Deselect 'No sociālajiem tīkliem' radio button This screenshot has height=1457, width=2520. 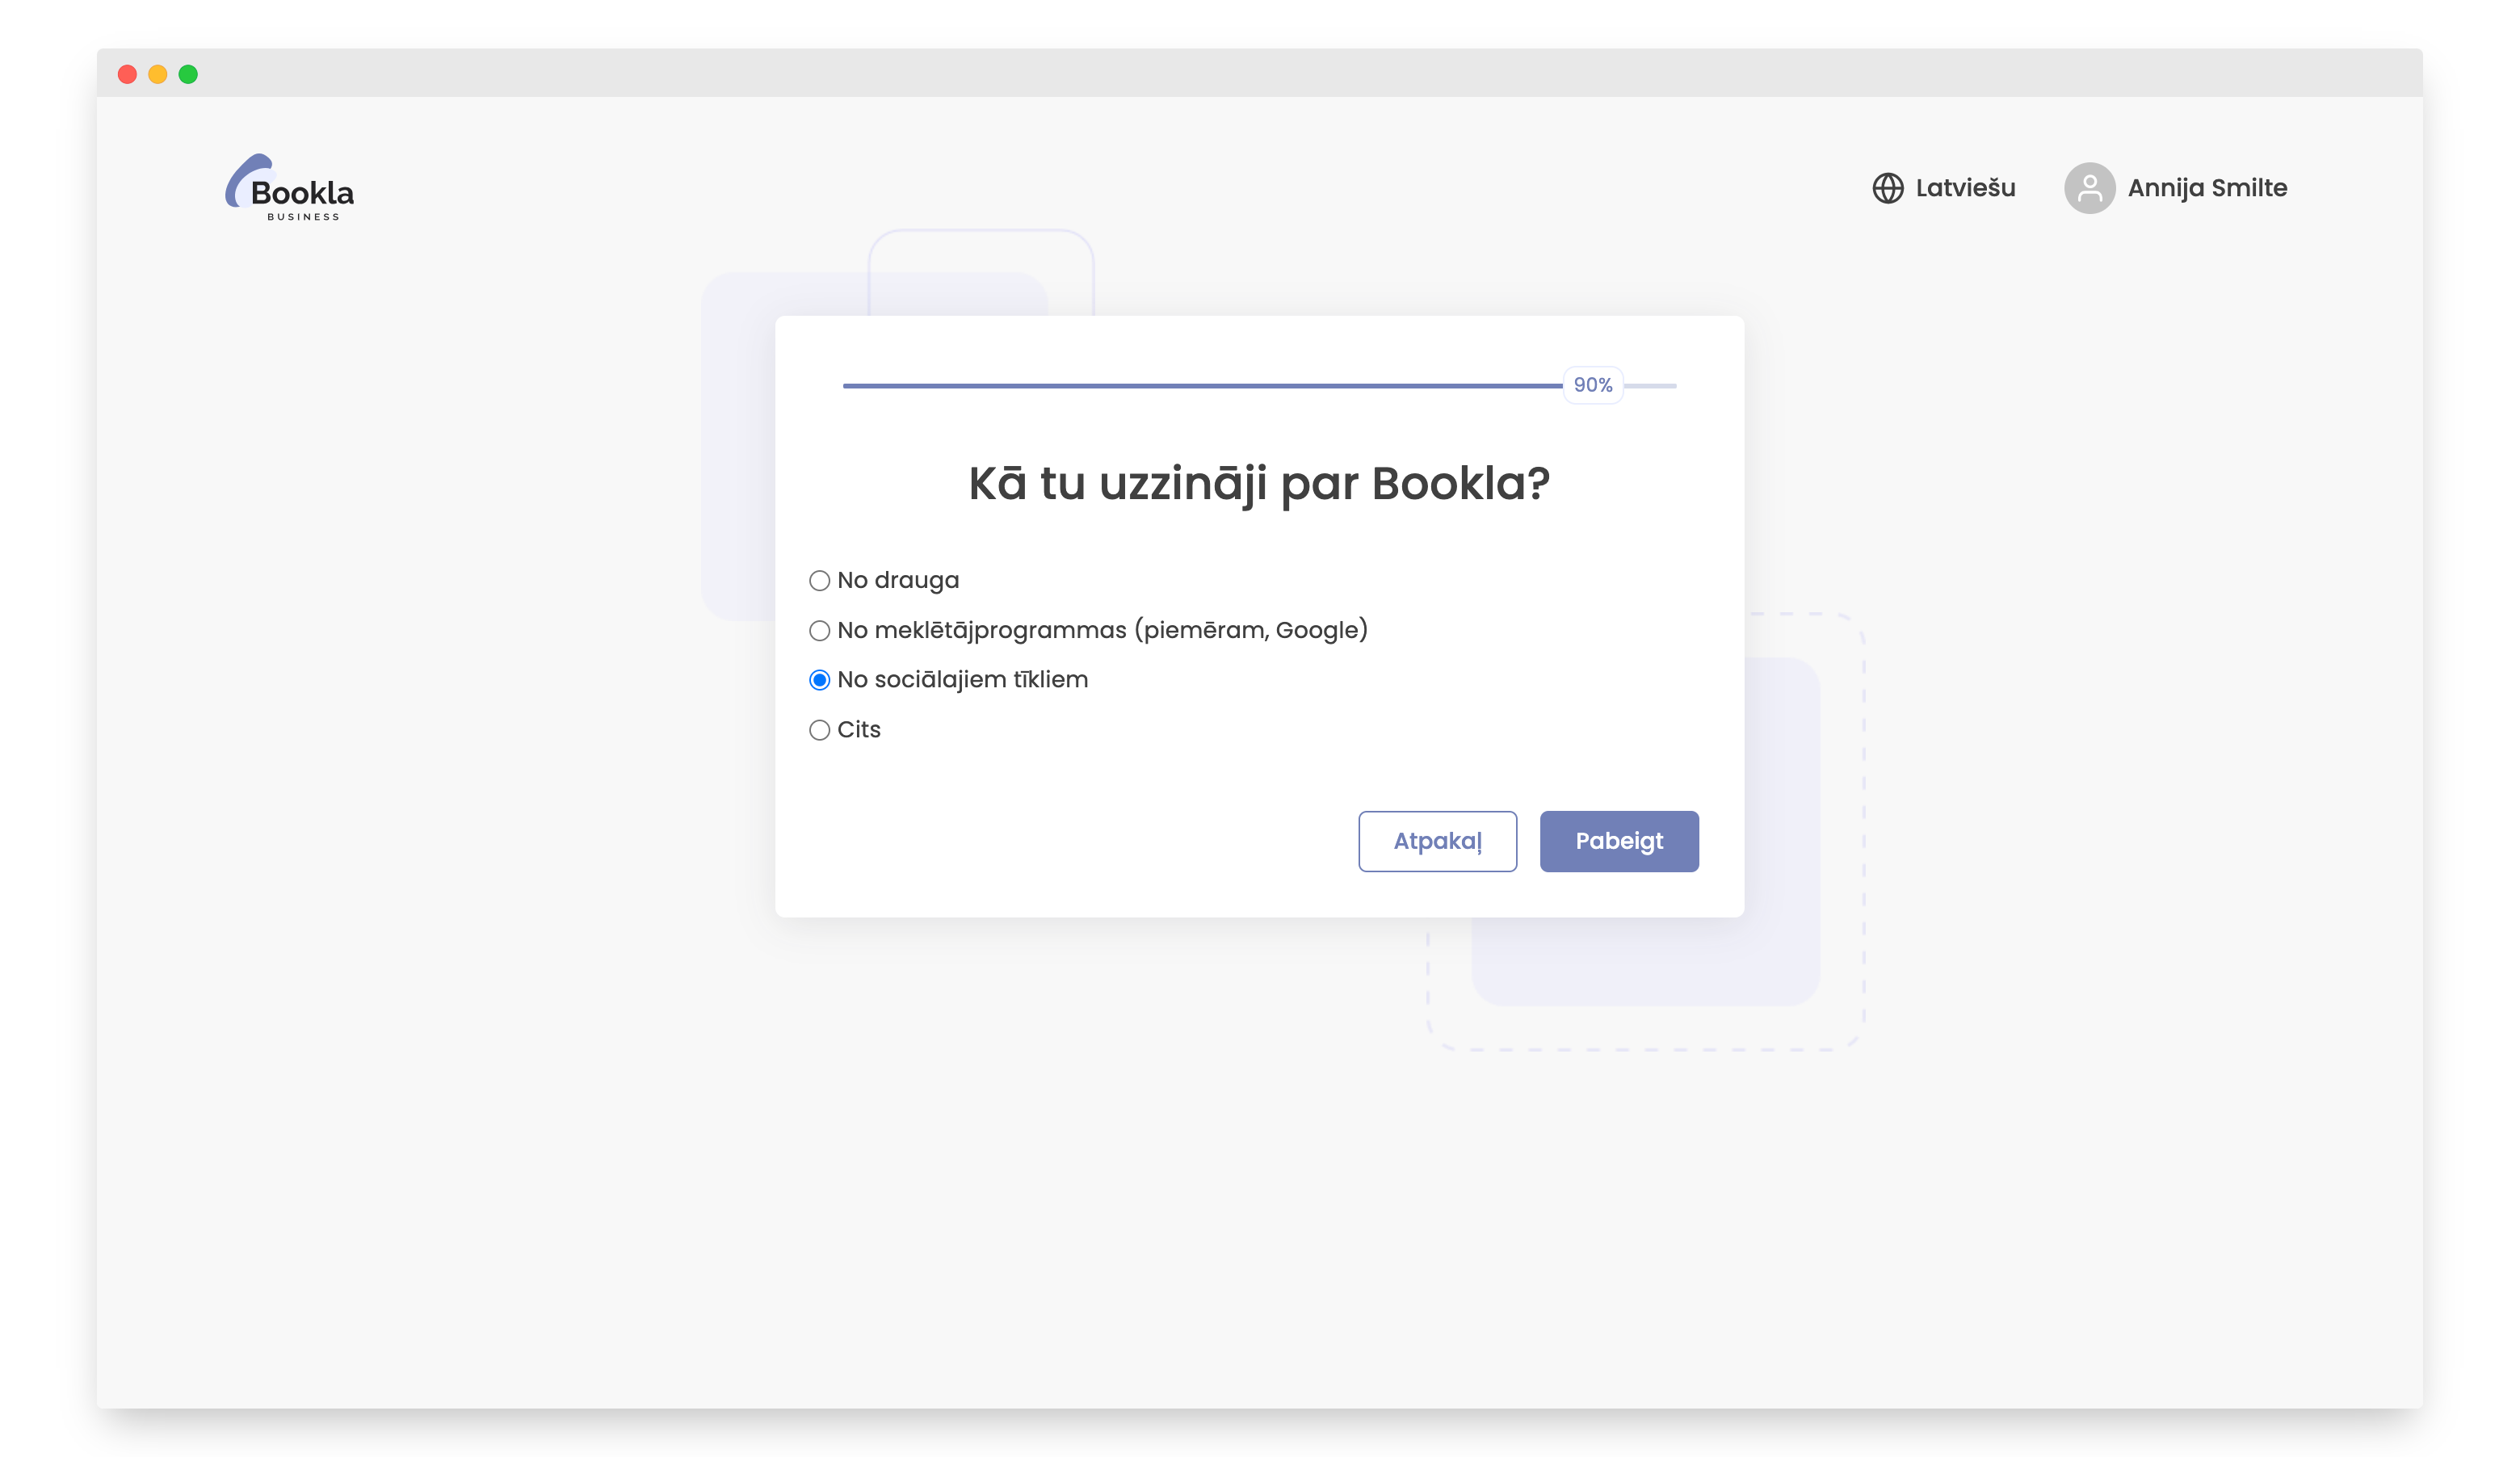point(820,680)
